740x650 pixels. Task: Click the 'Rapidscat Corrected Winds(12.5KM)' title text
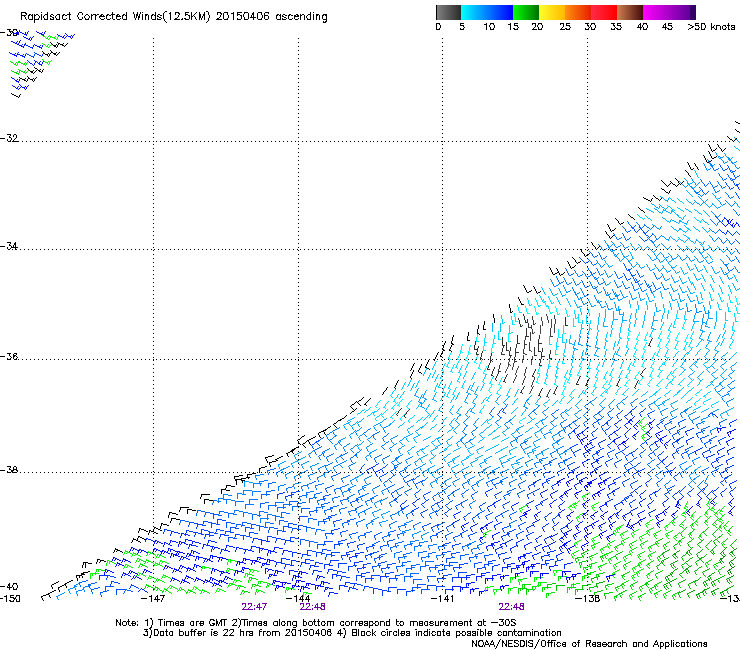(x=115, y=17)
